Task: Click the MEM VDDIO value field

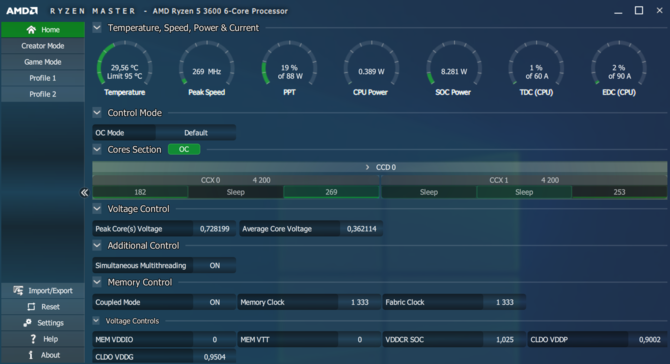Action: tap(215, 340)
